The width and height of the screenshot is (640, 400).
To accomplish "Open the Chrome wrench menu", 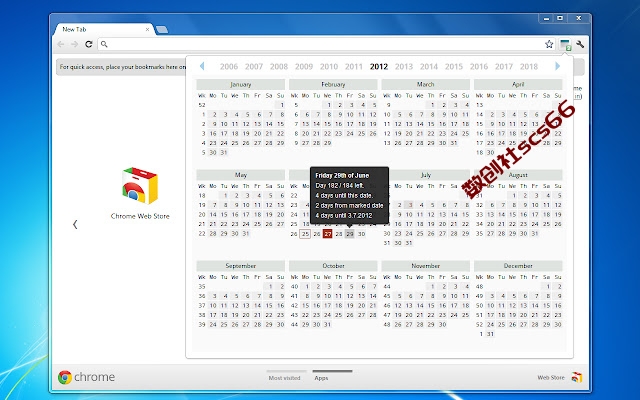I will pos(580,44).
